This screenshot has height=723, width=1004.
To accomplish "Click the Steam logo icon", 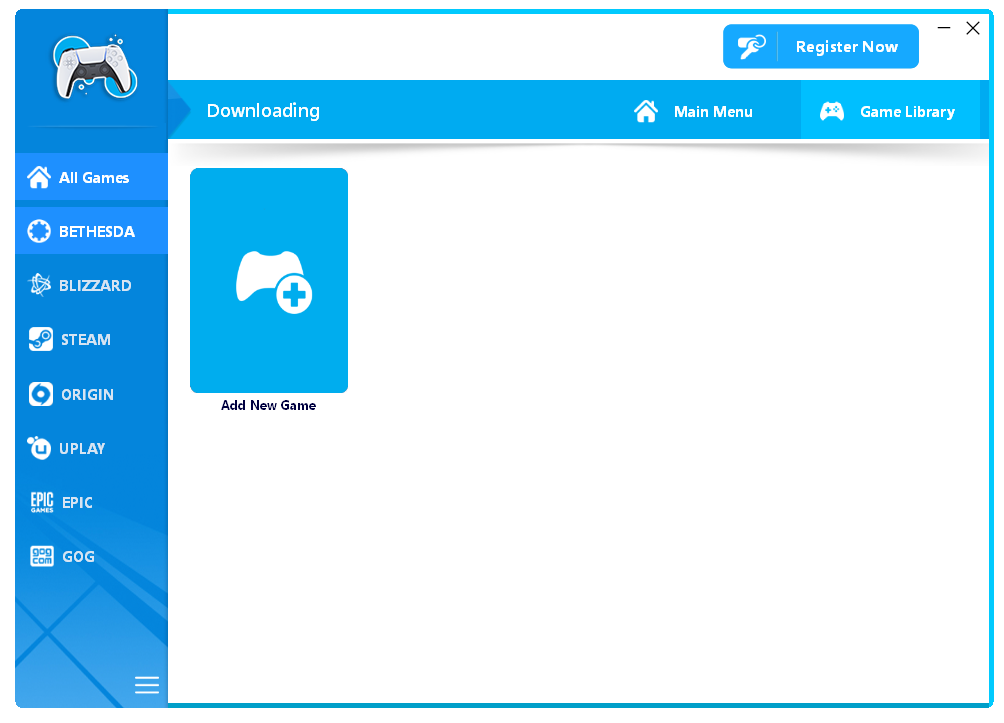I will point(40,339).
